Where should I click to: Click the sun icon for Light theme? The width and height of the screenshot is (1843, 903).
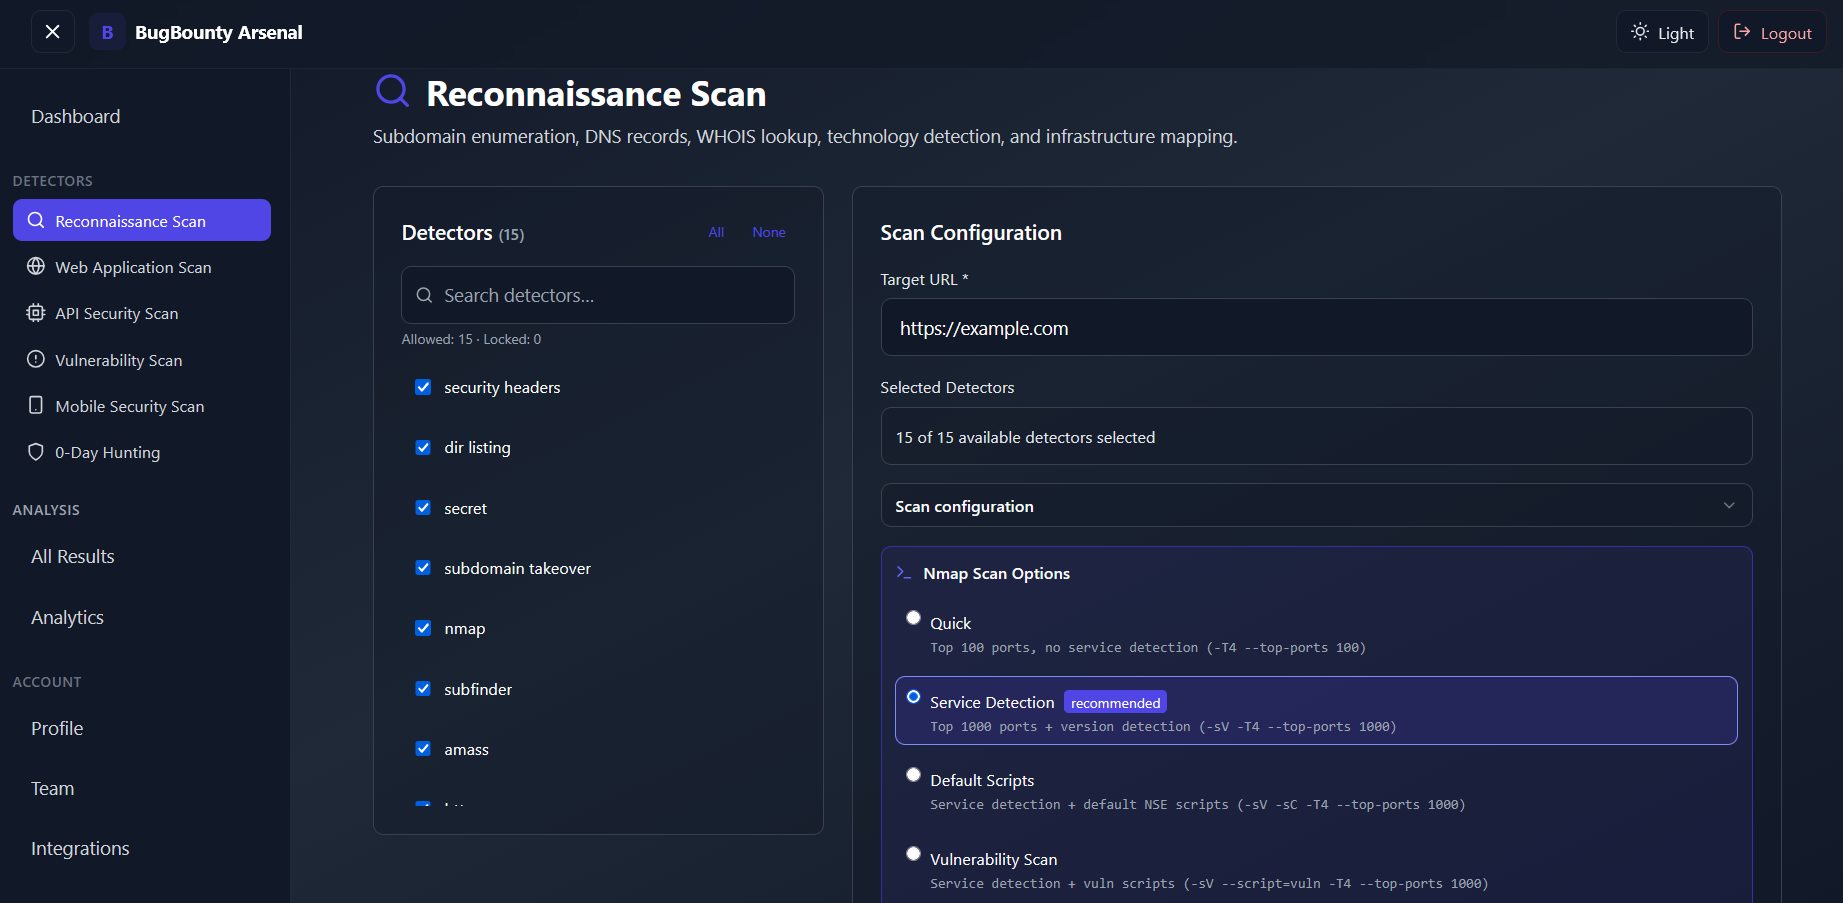1640,32
